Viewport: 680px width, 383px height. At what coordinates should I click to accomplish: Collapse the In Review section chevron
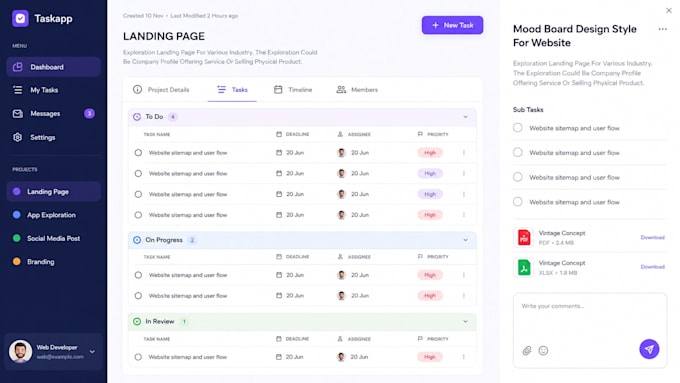pyautogui.click(x=465, y=321)
